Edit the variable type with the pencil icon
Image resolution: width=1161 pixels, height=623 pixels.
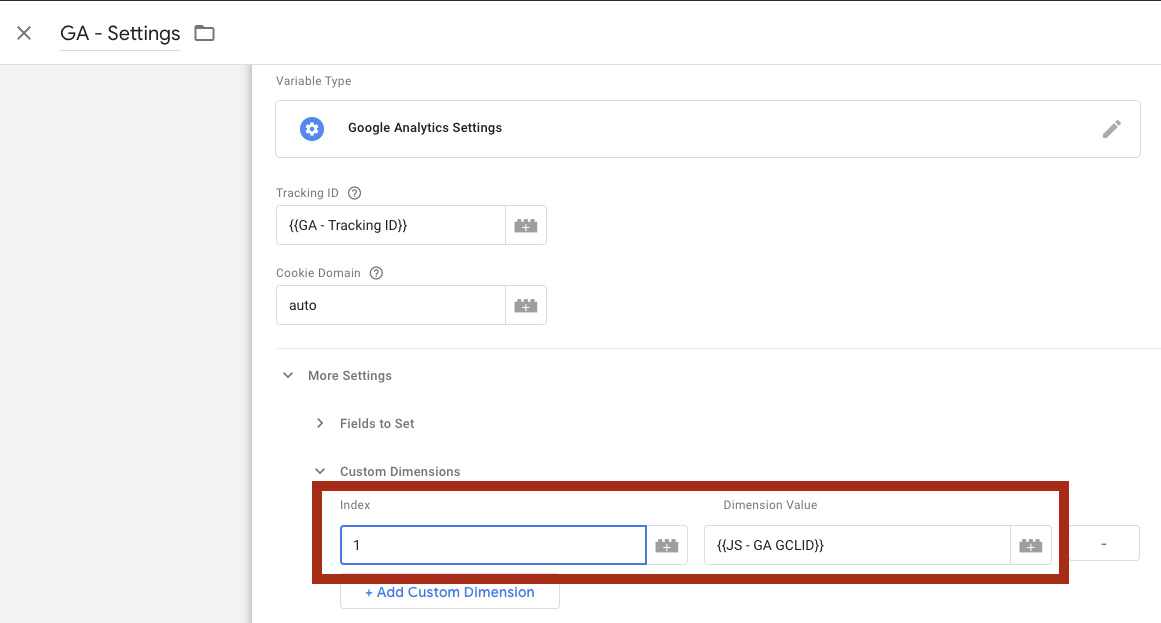1111,129
